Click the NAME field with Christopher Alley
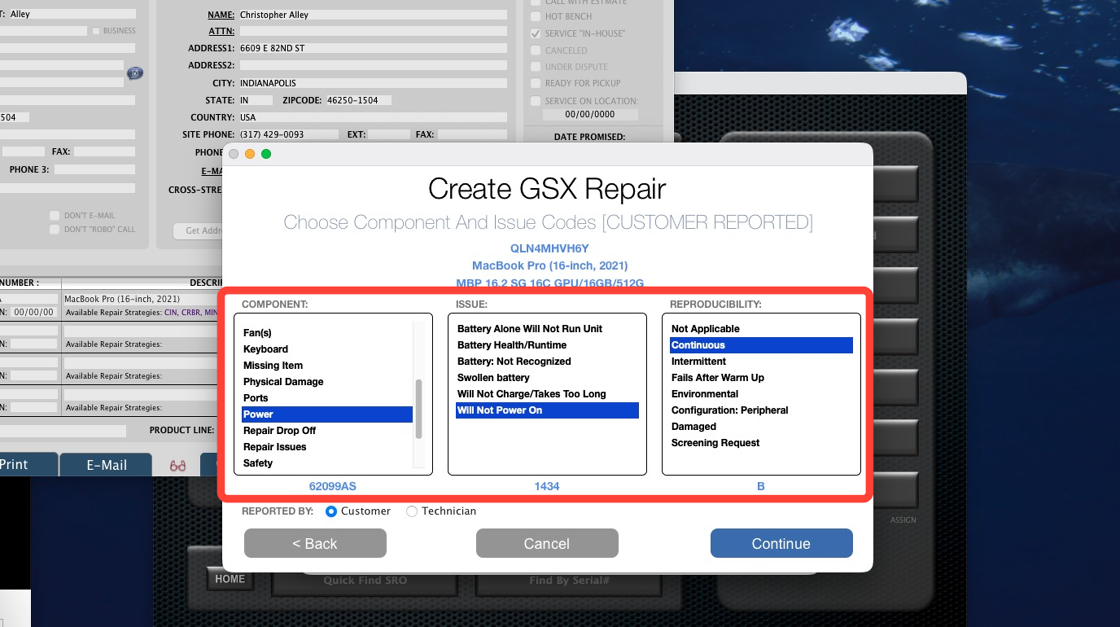The width and height of the screenshot is (1120, 627). click(372, 14)
